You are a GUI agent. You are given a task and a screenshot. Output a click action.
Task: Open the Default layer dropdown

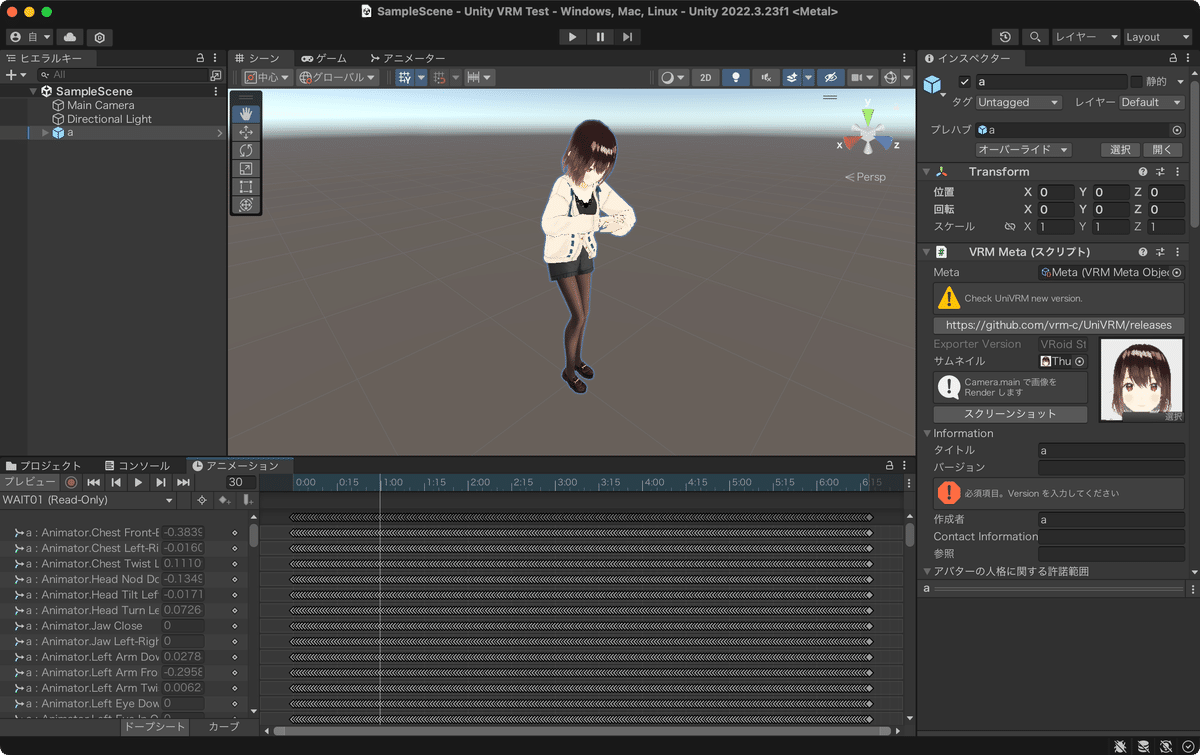pos(1151,102)
